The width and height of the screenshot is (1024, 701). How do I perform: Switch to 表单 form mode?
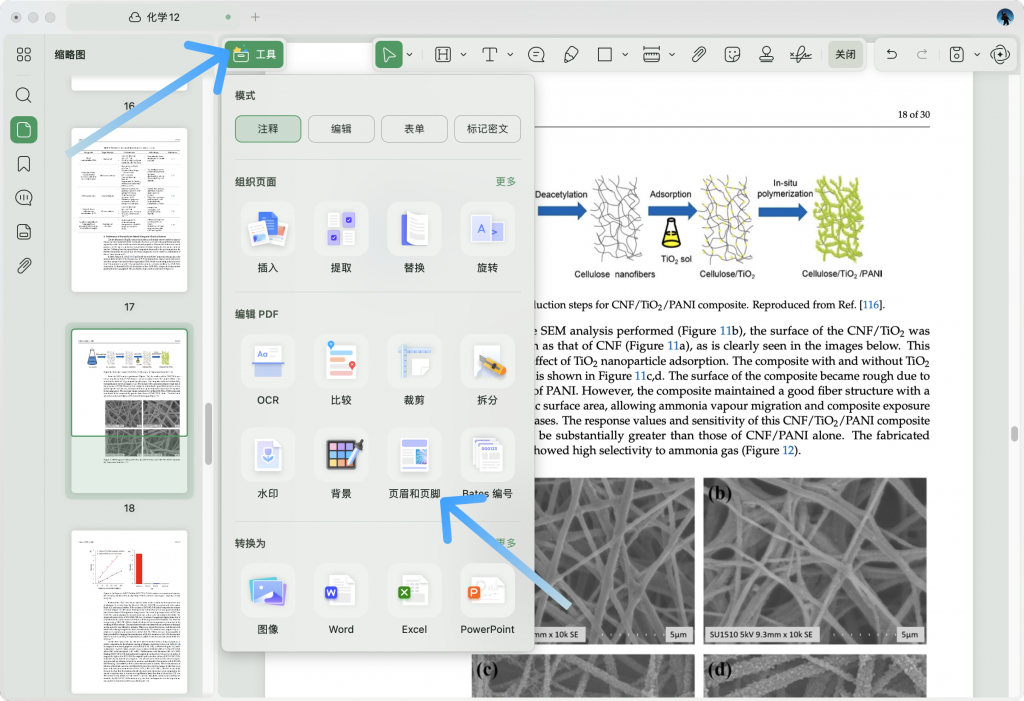pos(414,129)
